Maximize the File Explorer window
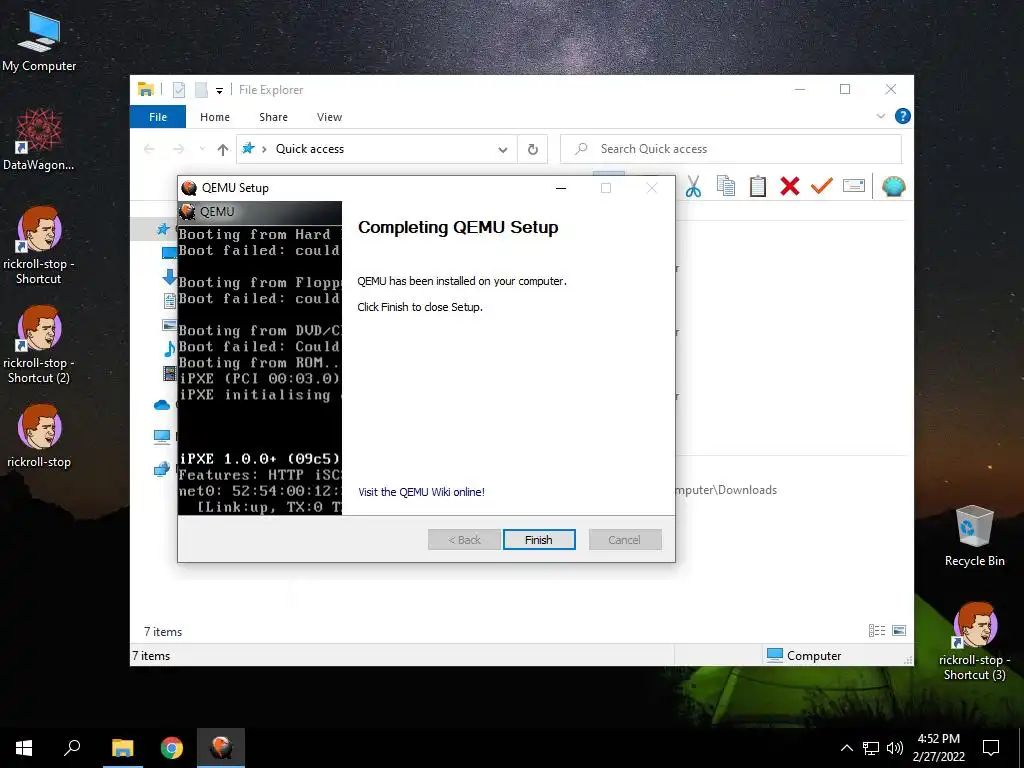 click(845, 89)
